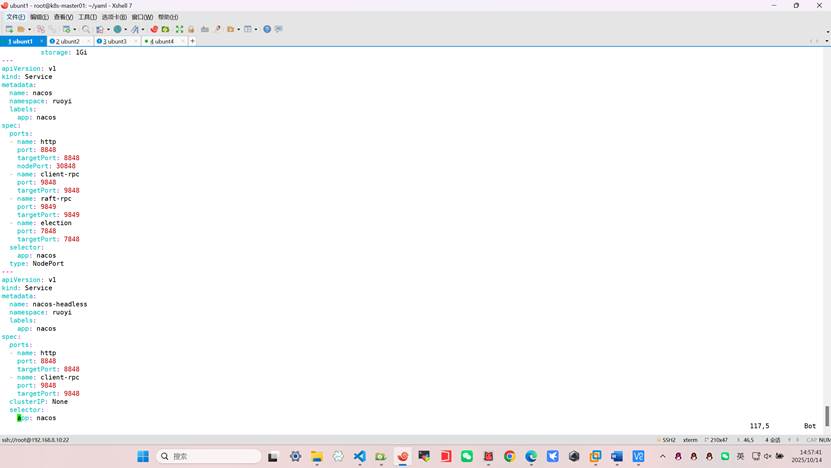This screenshot has width=831, height=468.
Task: Expand the Open Session dropdown arrow
Action: tap(29, 30)
